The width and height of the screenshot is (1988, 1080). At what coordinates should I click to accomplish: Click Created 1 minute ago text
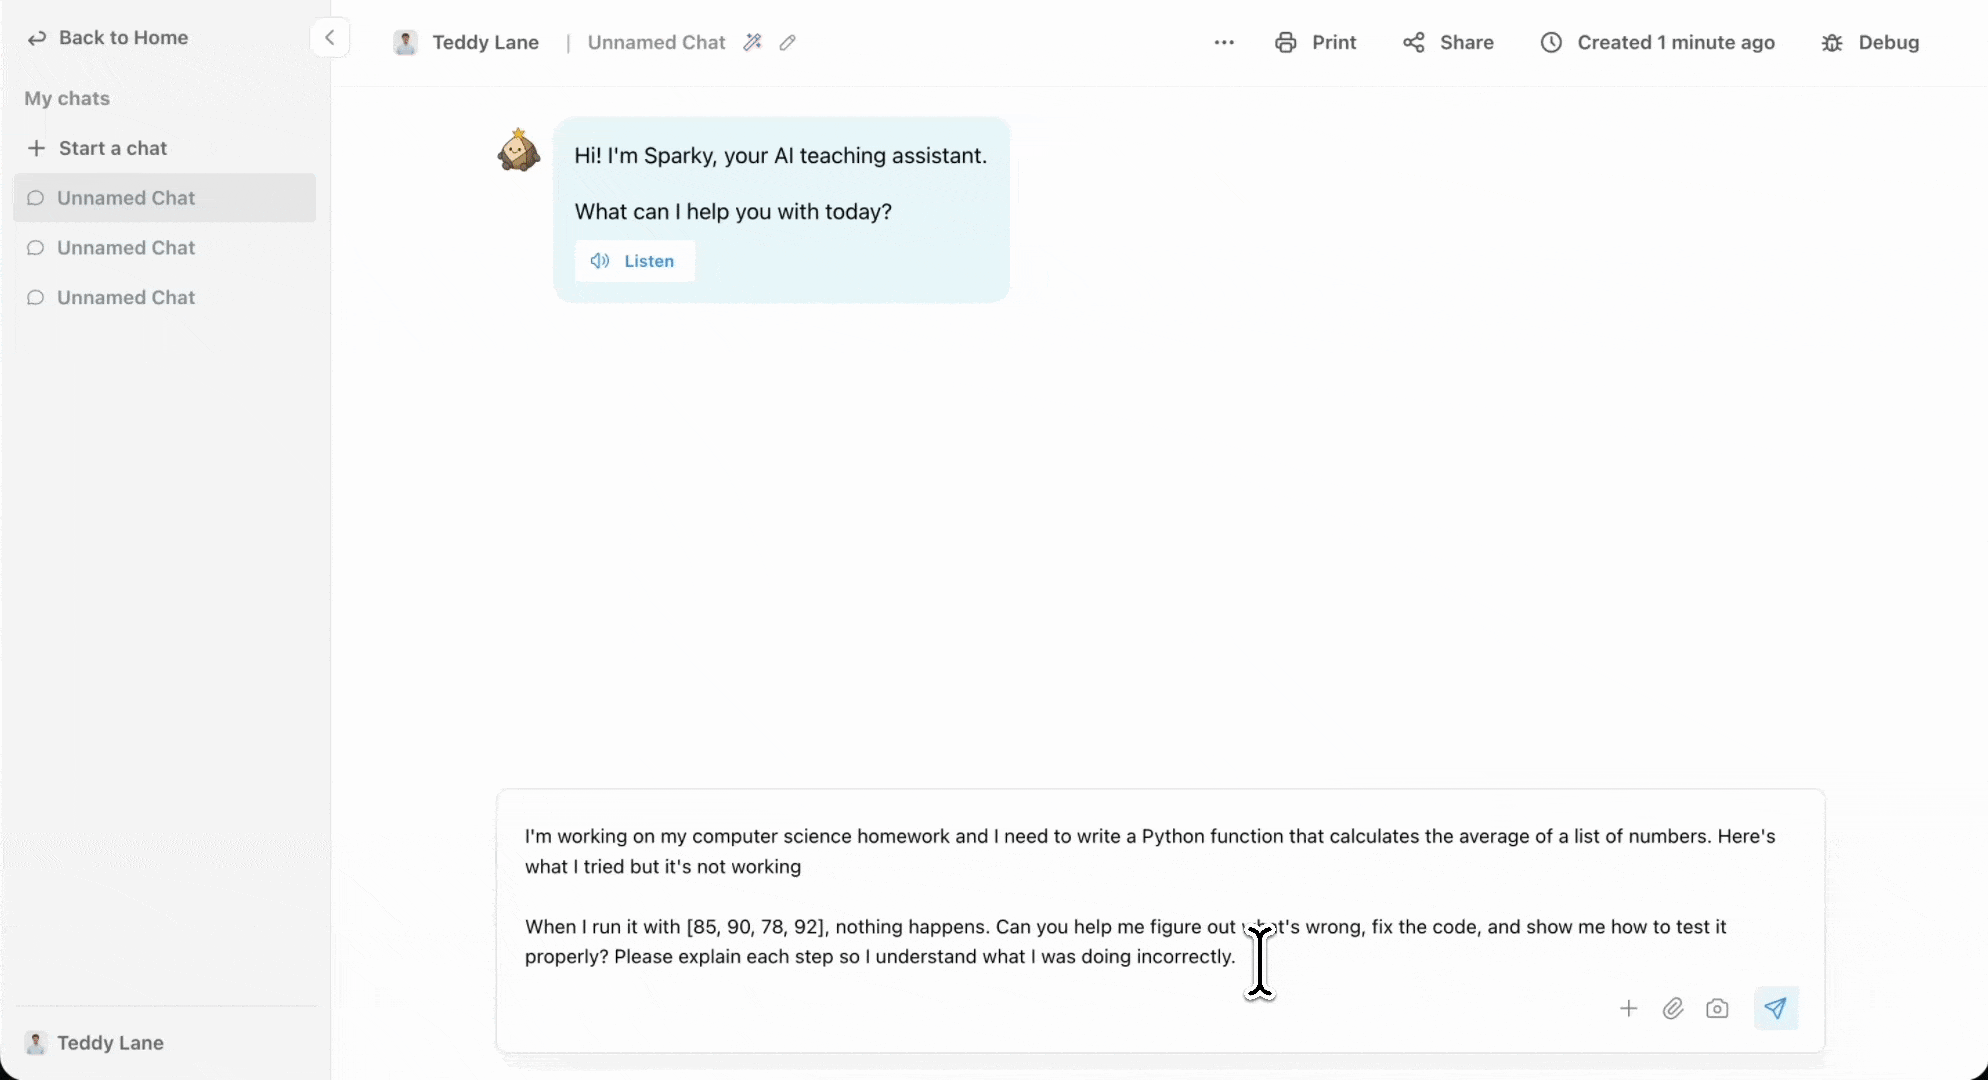tap(1676, 42)
